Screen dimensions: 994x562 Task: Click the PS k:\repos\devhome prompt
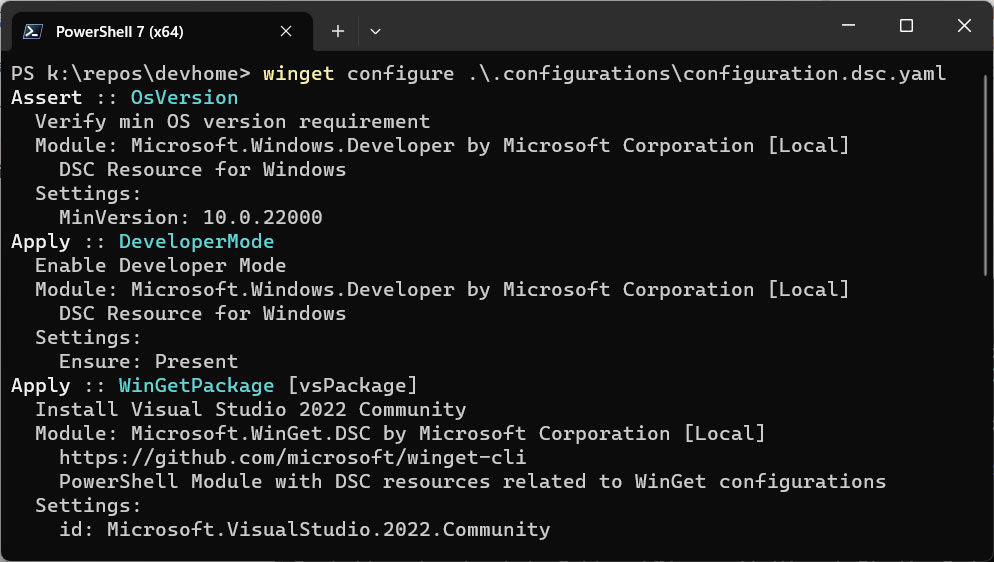click(x=131, y=73)
